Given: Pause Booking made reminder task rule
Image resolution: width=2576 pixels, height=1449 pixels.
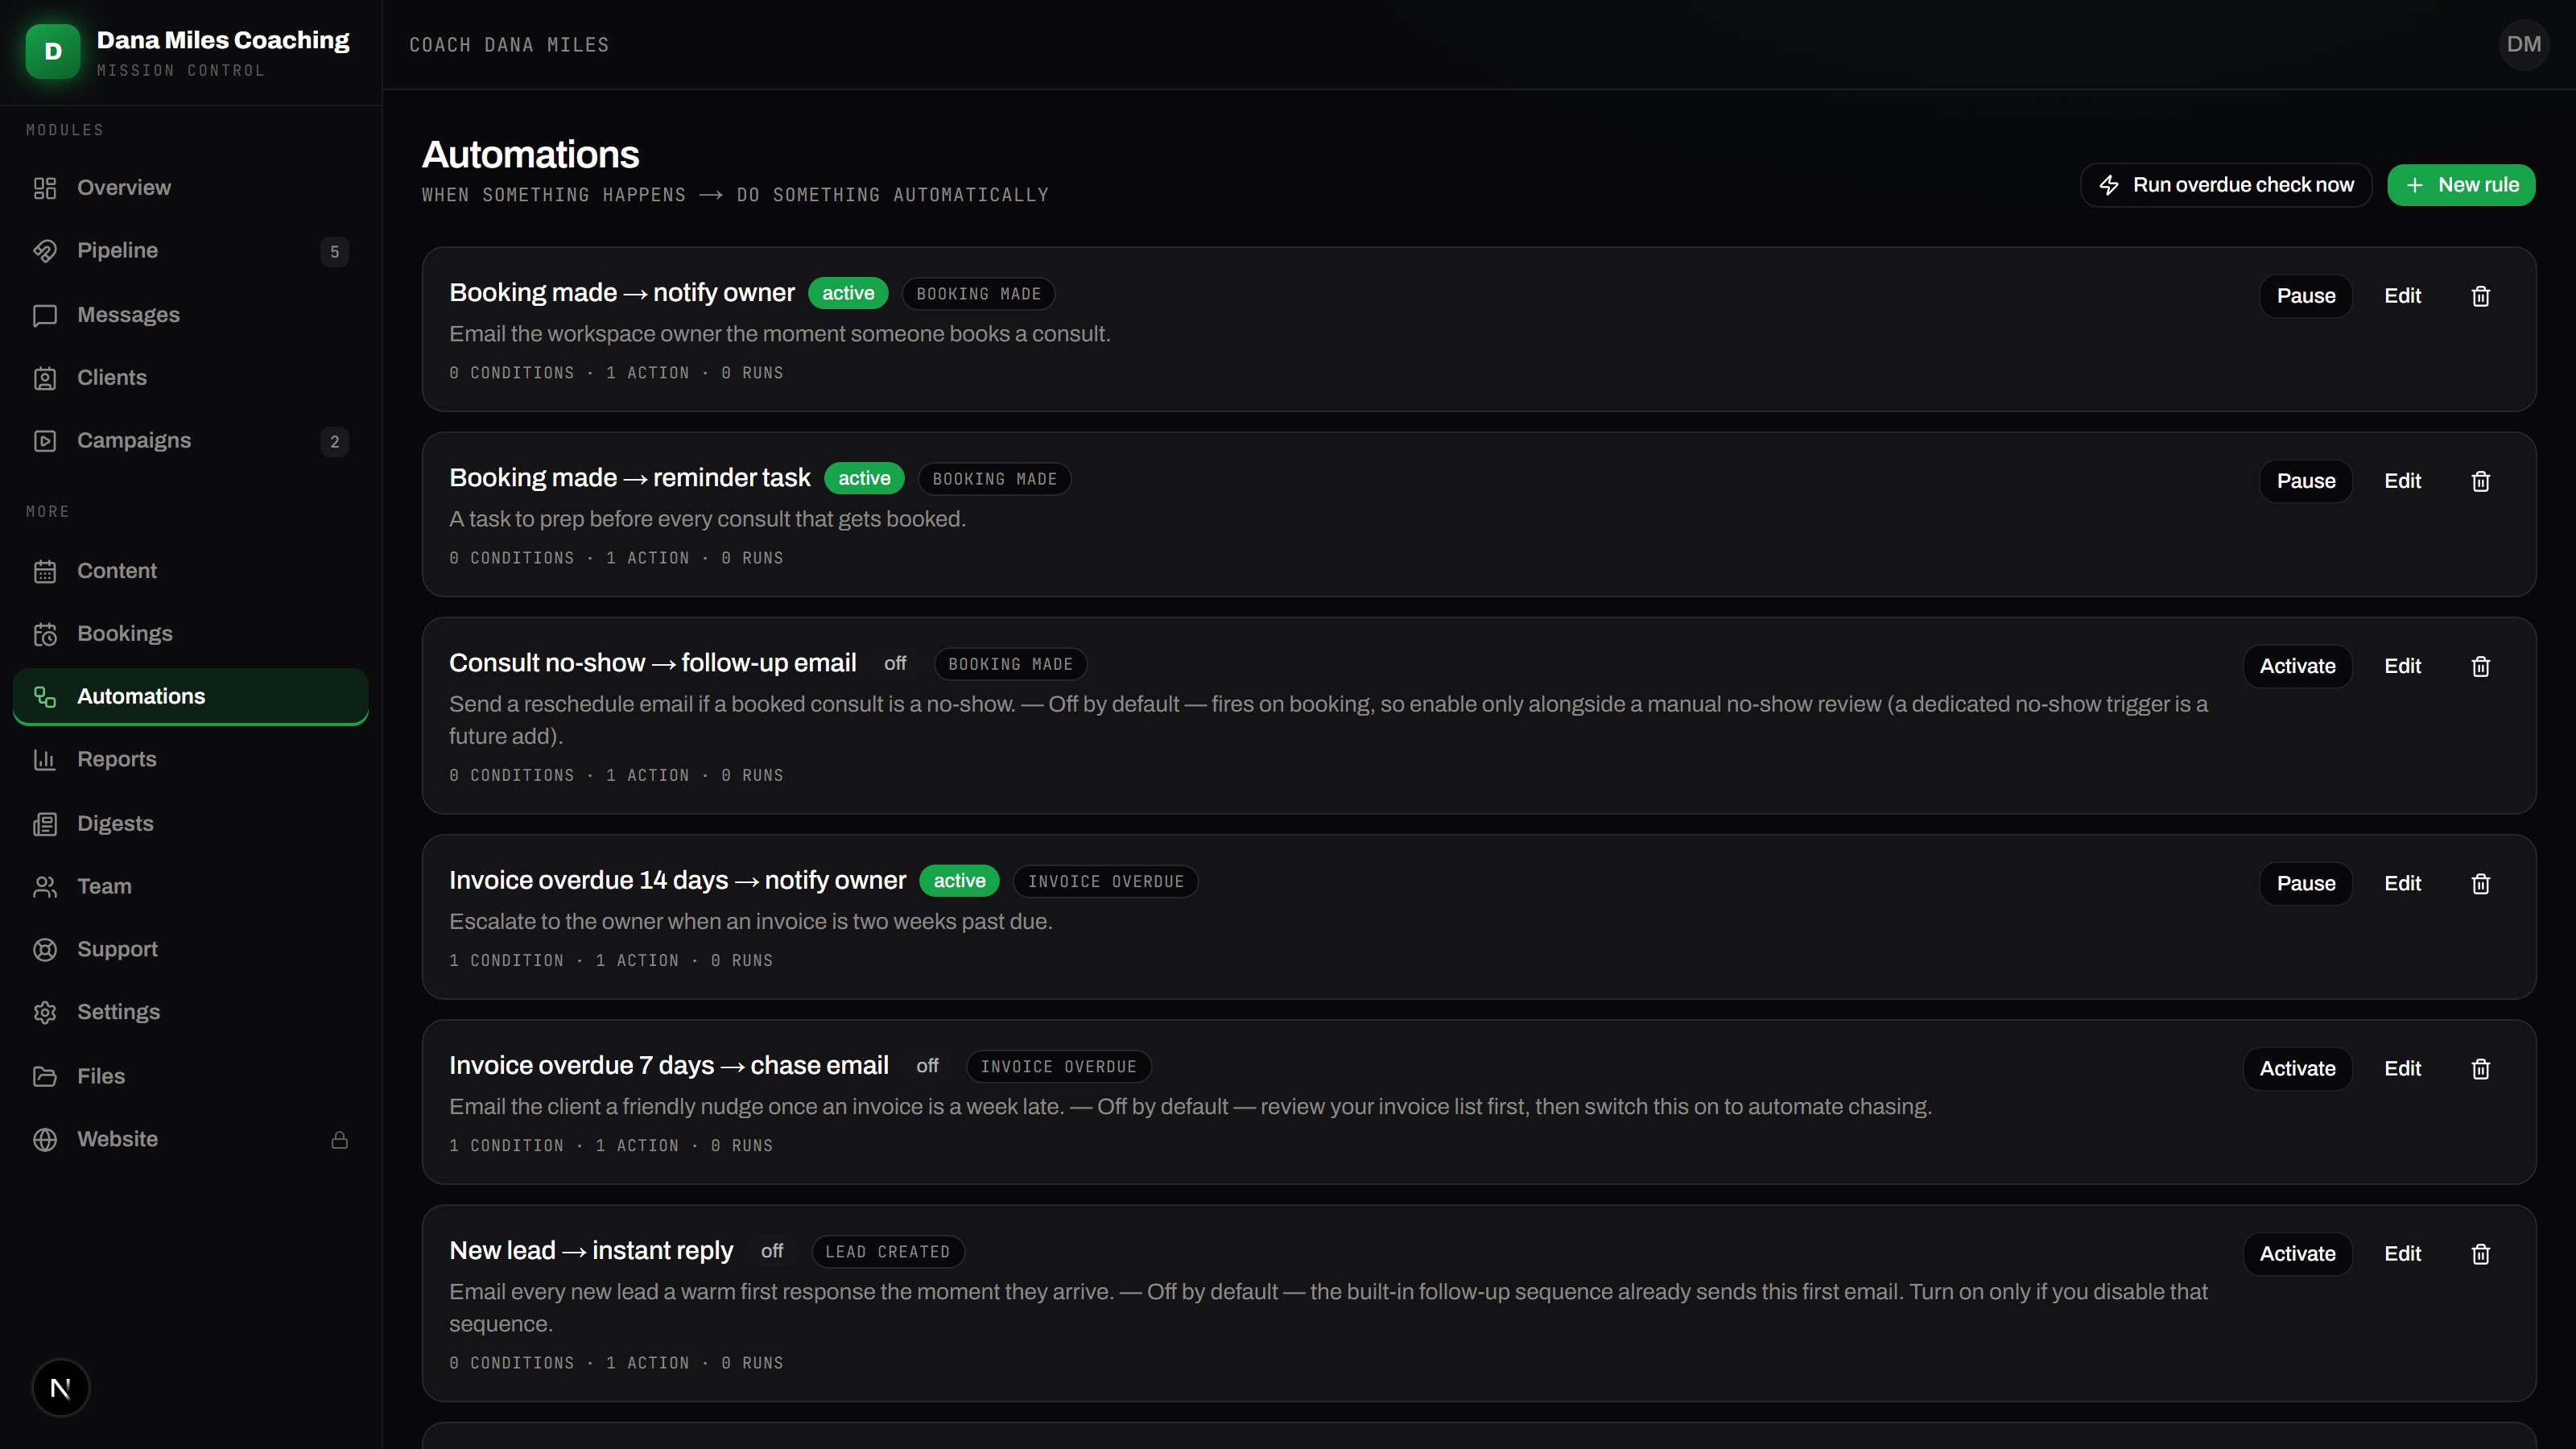Looking at the screenshot, I should point(2305,481).
